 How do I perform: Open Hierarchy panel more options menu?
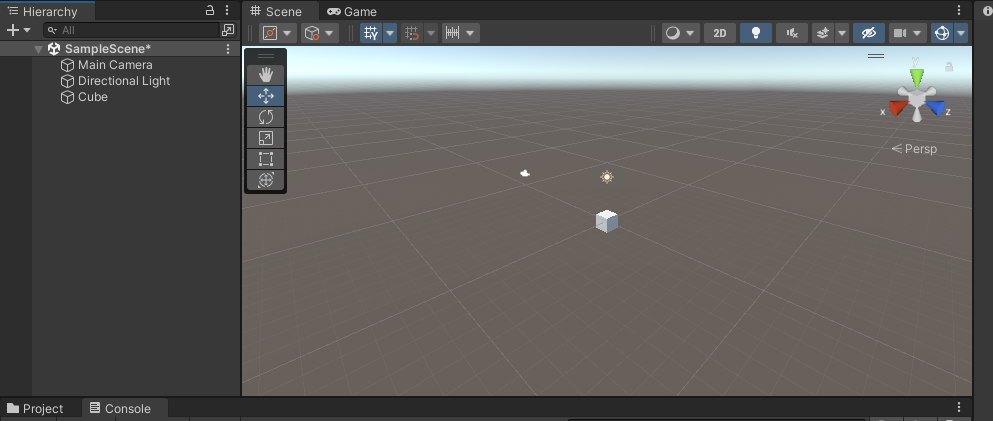pos(227,10)
